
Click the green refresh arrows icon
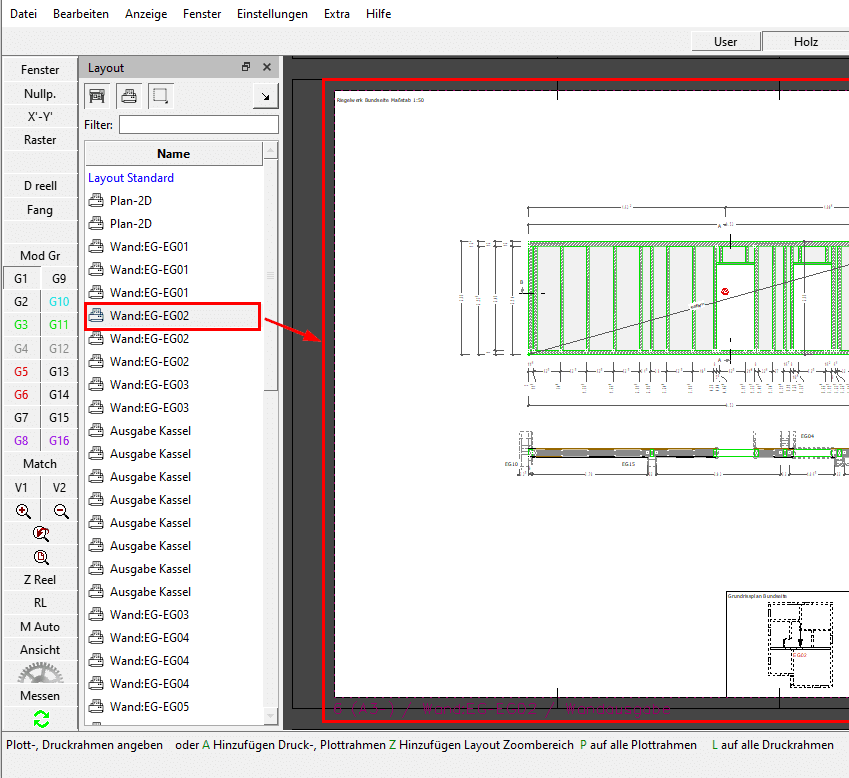pos(41,719)
